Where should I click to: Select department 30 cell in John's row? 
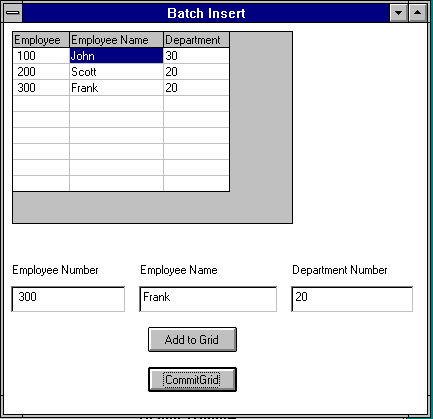pyautogui.click(x=196, y=55)
